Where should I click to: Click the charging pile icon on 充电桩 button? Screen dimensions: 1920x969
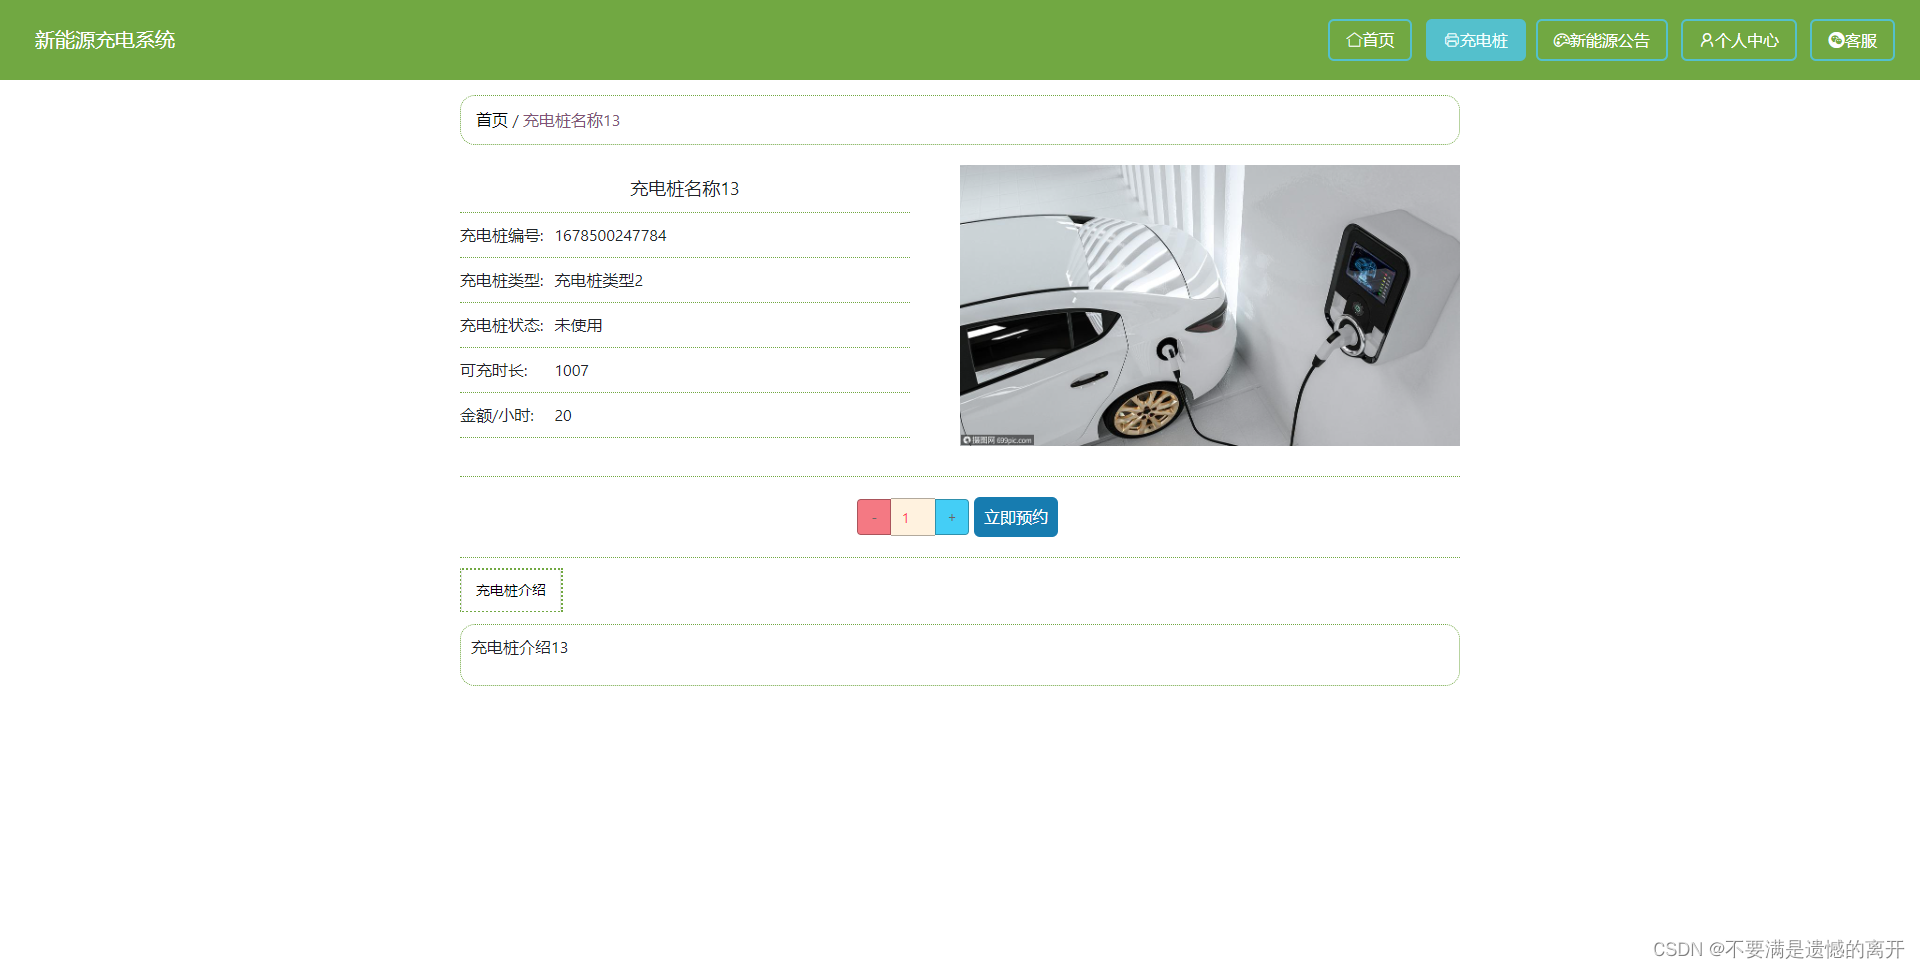coord(1452,40)
